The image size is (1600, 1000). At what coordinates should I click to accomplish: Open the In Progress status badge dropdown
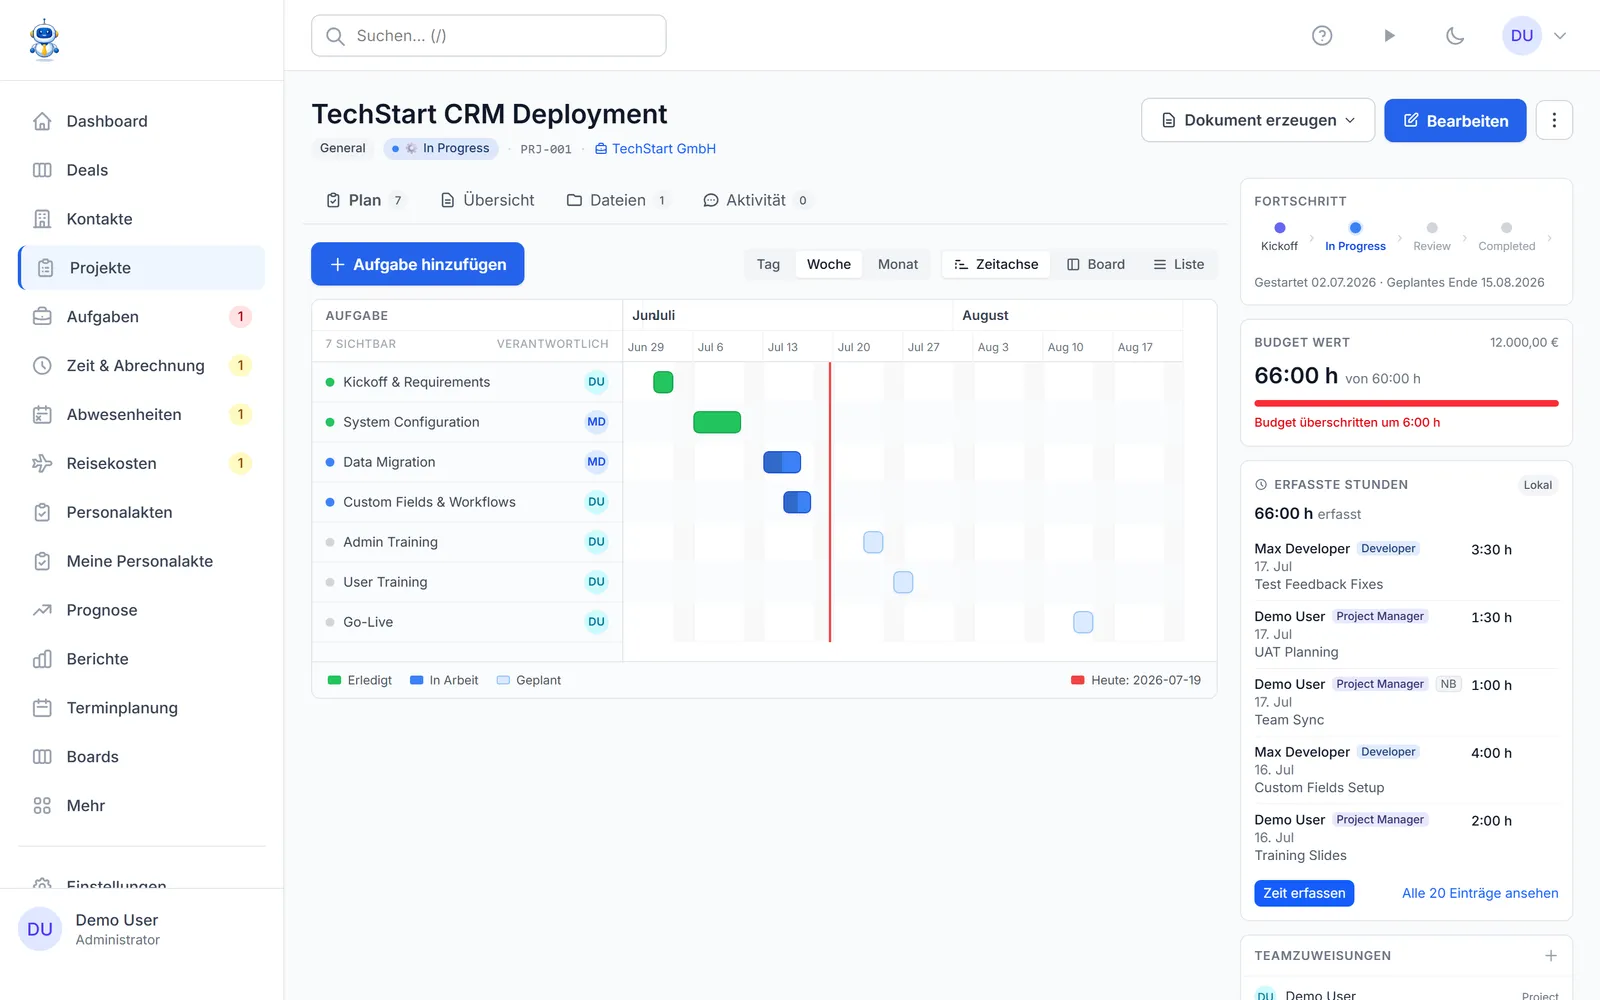pos(441,148)
